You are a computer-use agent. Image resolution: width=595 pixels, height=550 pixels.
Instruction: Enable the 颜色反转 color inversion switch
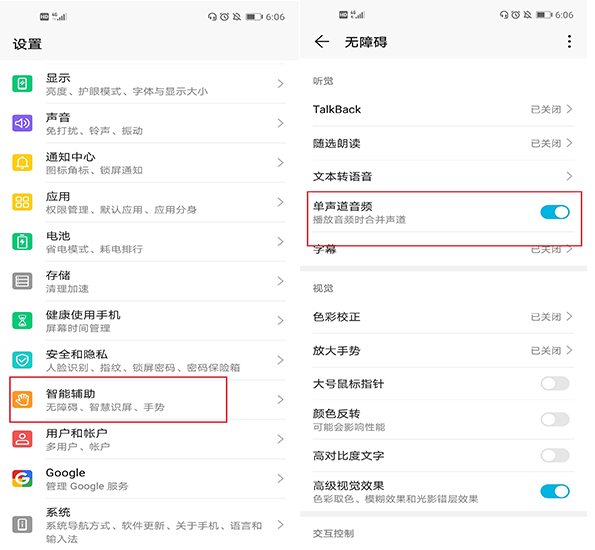coord(555,419)
